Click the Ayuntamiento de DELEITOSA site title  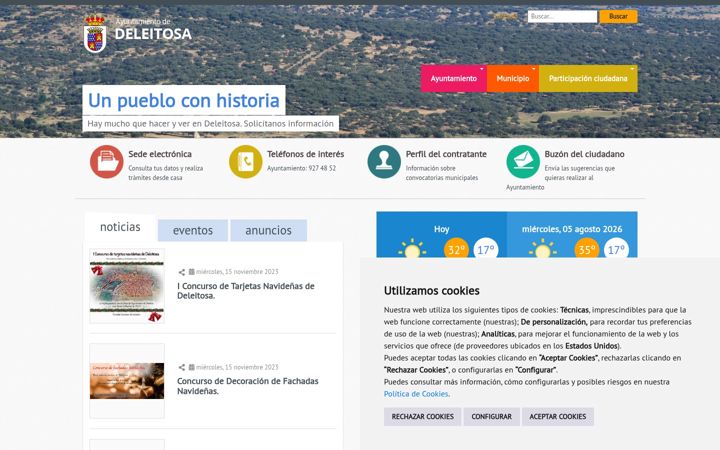coord(153,30)
